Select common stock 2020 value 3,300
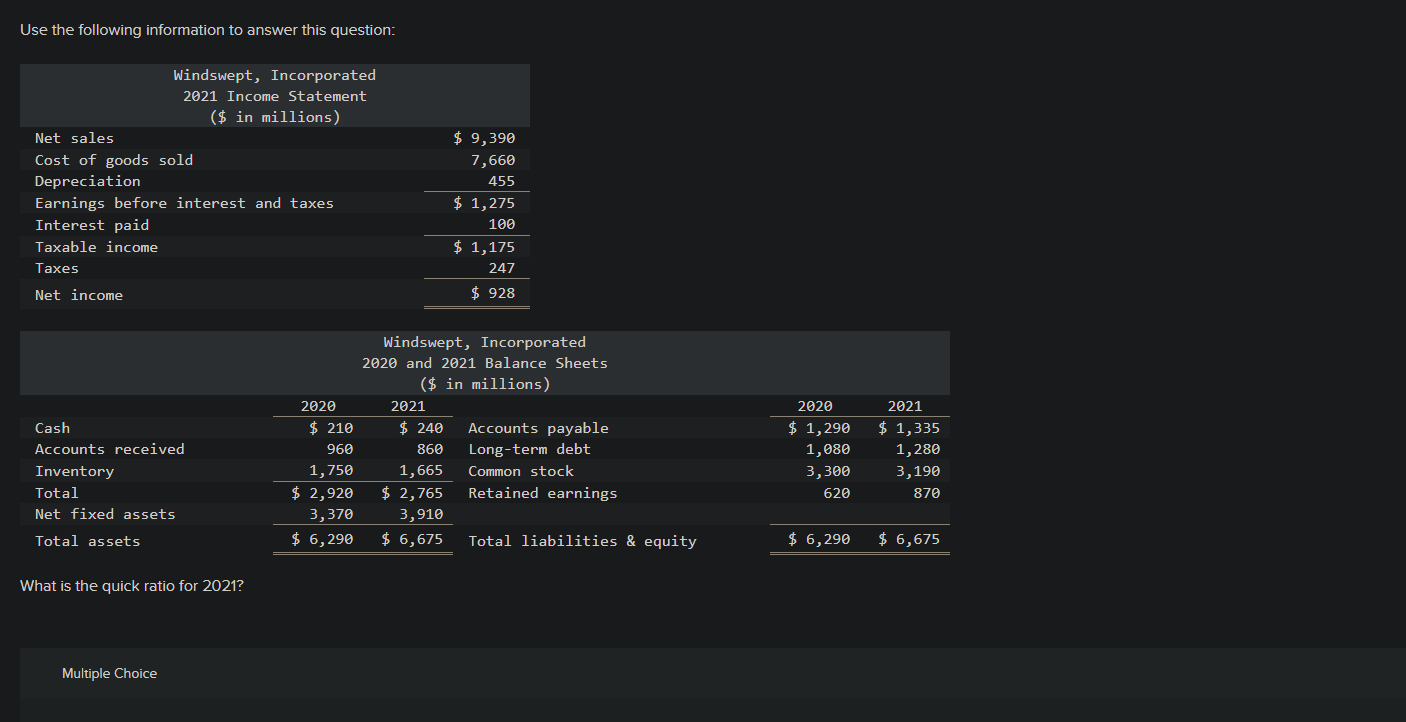The width and height of the screenshot is (1406, 722). [x=828, y=471]
